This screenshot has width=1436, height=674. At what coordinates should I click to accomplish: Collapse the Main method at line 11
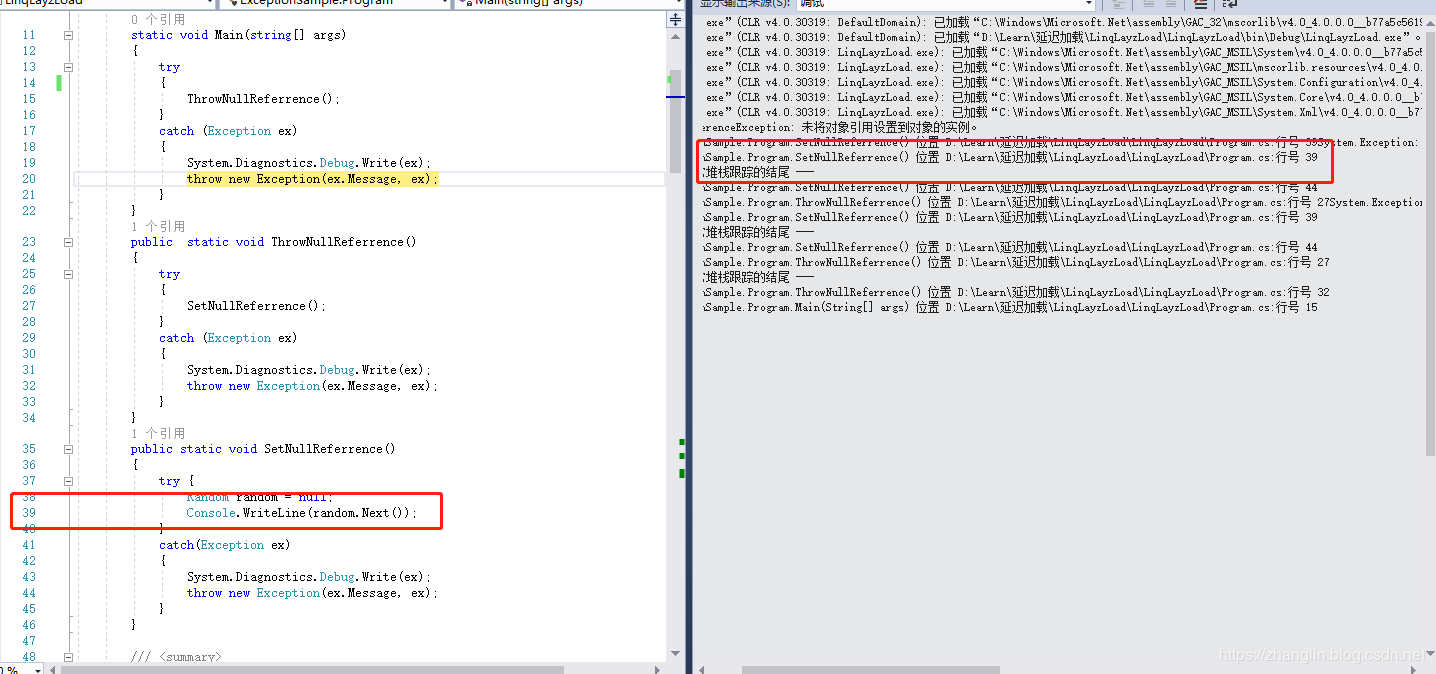tap(68, 35)
